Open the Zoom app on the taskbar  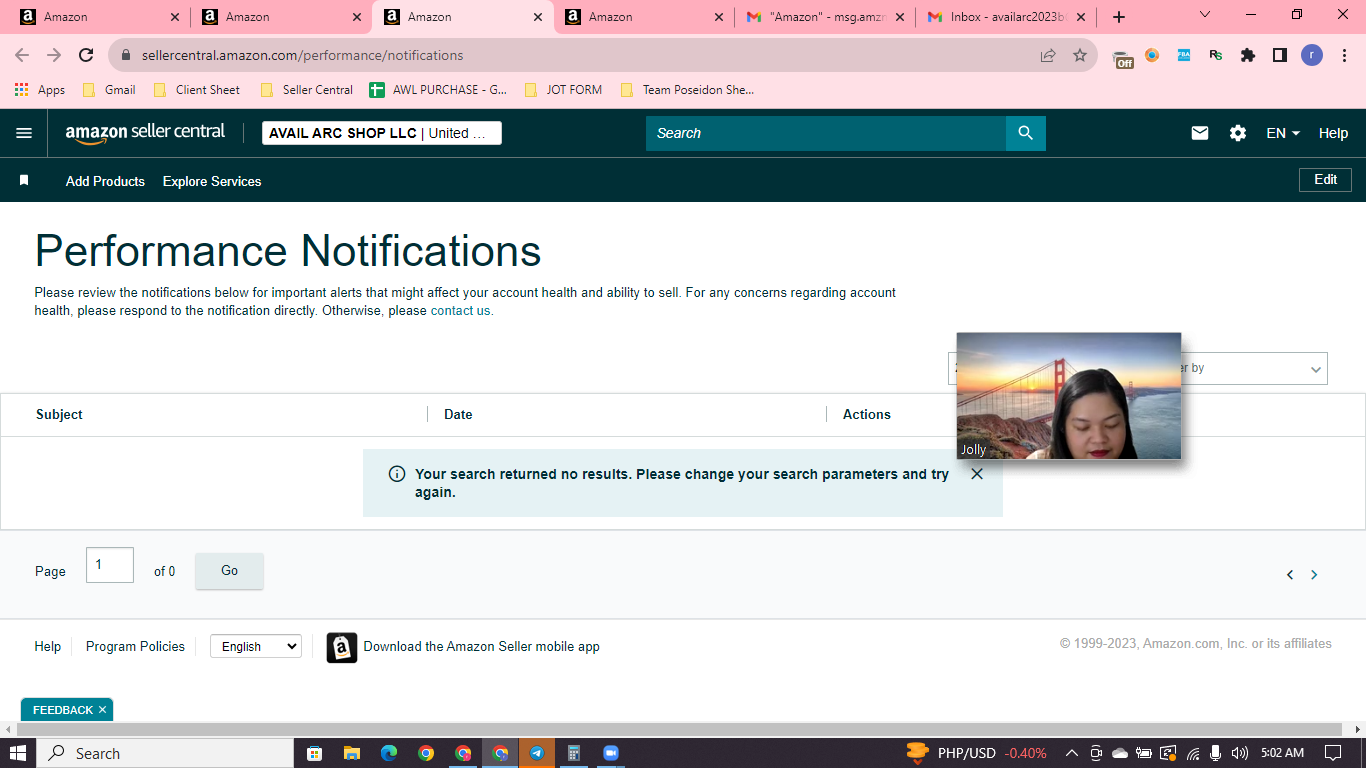coord(611,753)
